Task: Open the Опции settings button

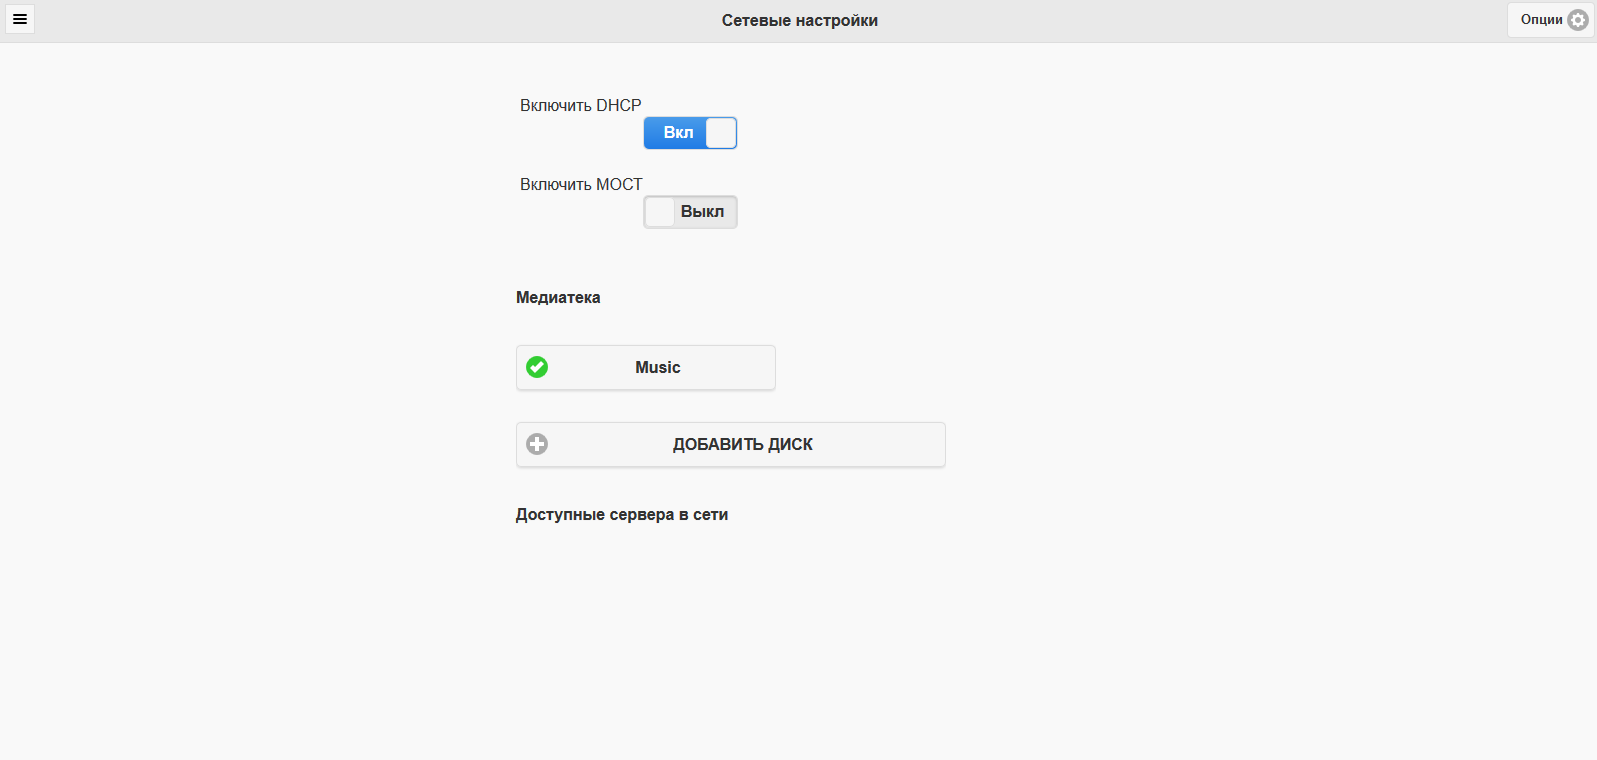Action: (x=1551, y=20)
